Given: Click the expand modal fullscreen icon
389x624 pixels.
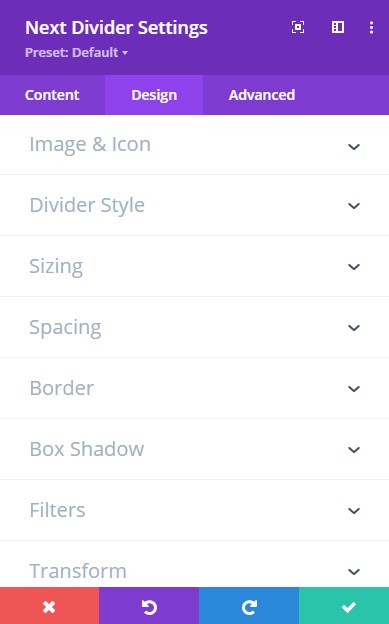Looking at the screenshot, I should tap(298, 27).
